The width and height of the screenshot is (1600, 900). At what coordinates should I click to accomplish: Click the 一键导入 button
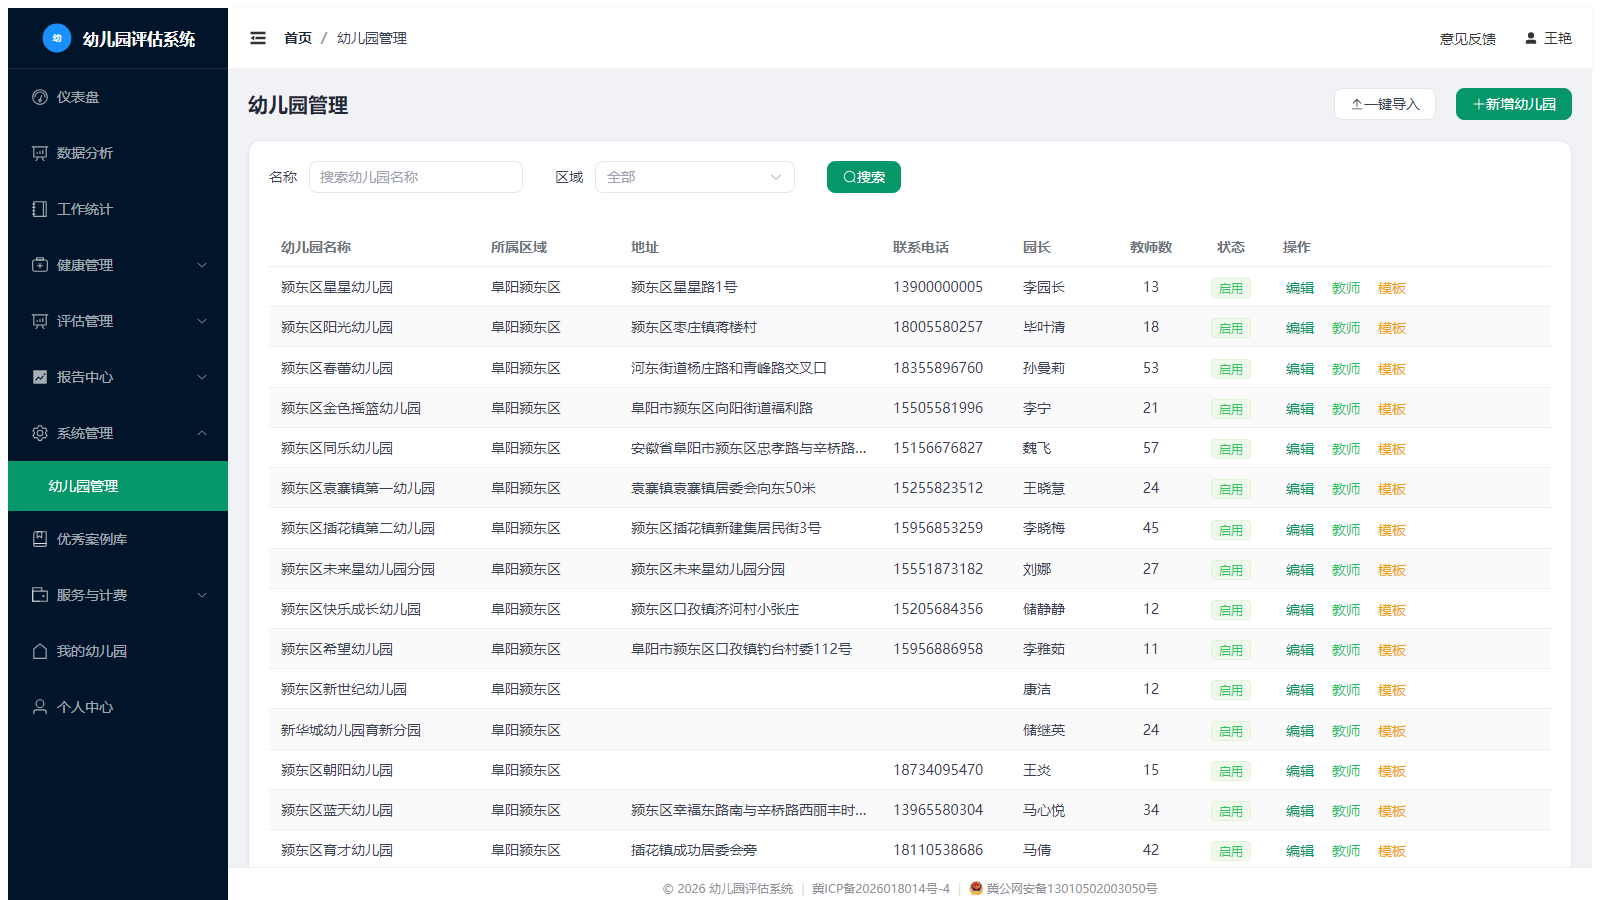tap(1385, 104)
